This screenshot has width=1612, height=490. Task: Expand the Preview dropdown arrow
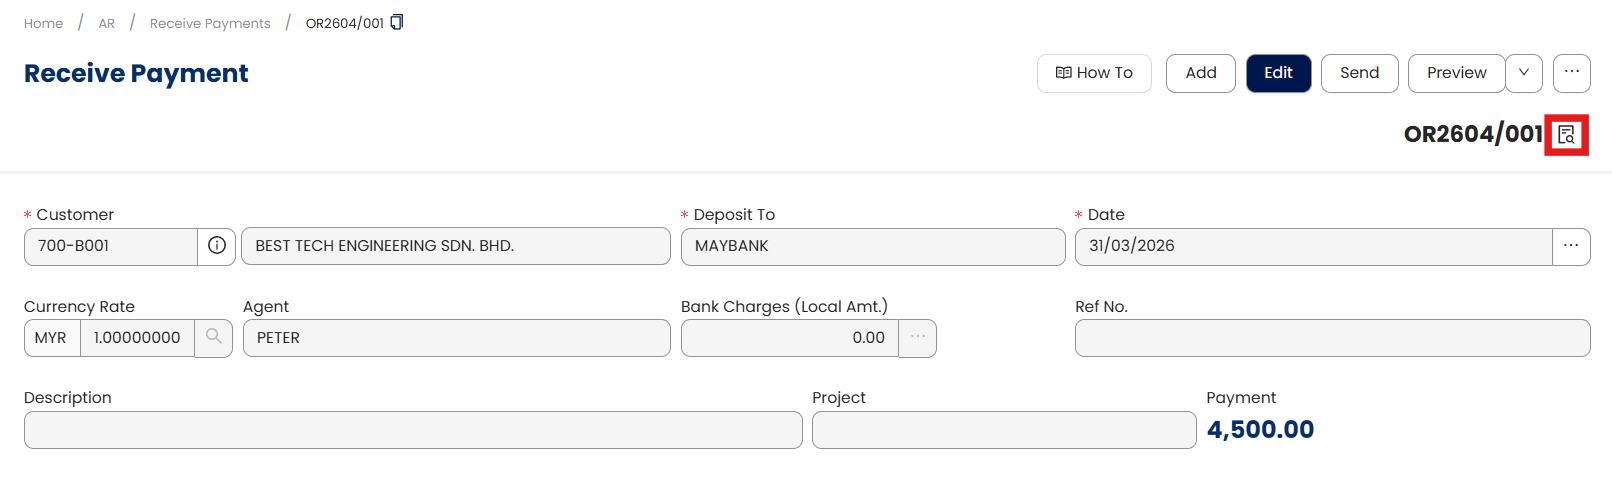coord(1524,73)
